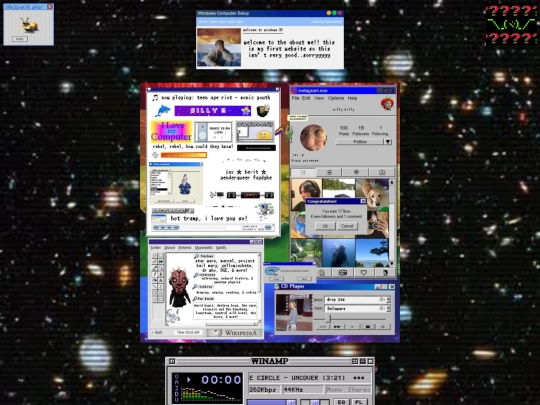Select the eraser tool in paint toolbox
The height and width of the screenshot is (405, 540).
155,262
